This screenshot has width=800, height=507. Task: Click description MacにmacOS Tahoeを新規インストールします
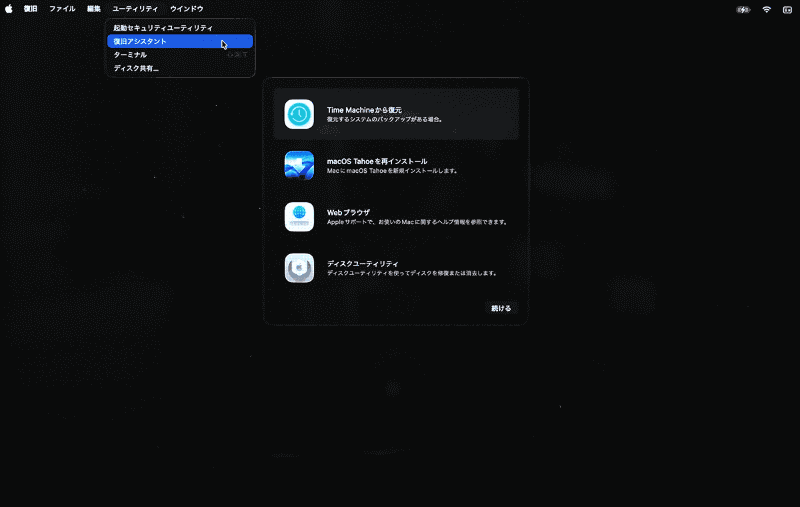click(392, 171)
